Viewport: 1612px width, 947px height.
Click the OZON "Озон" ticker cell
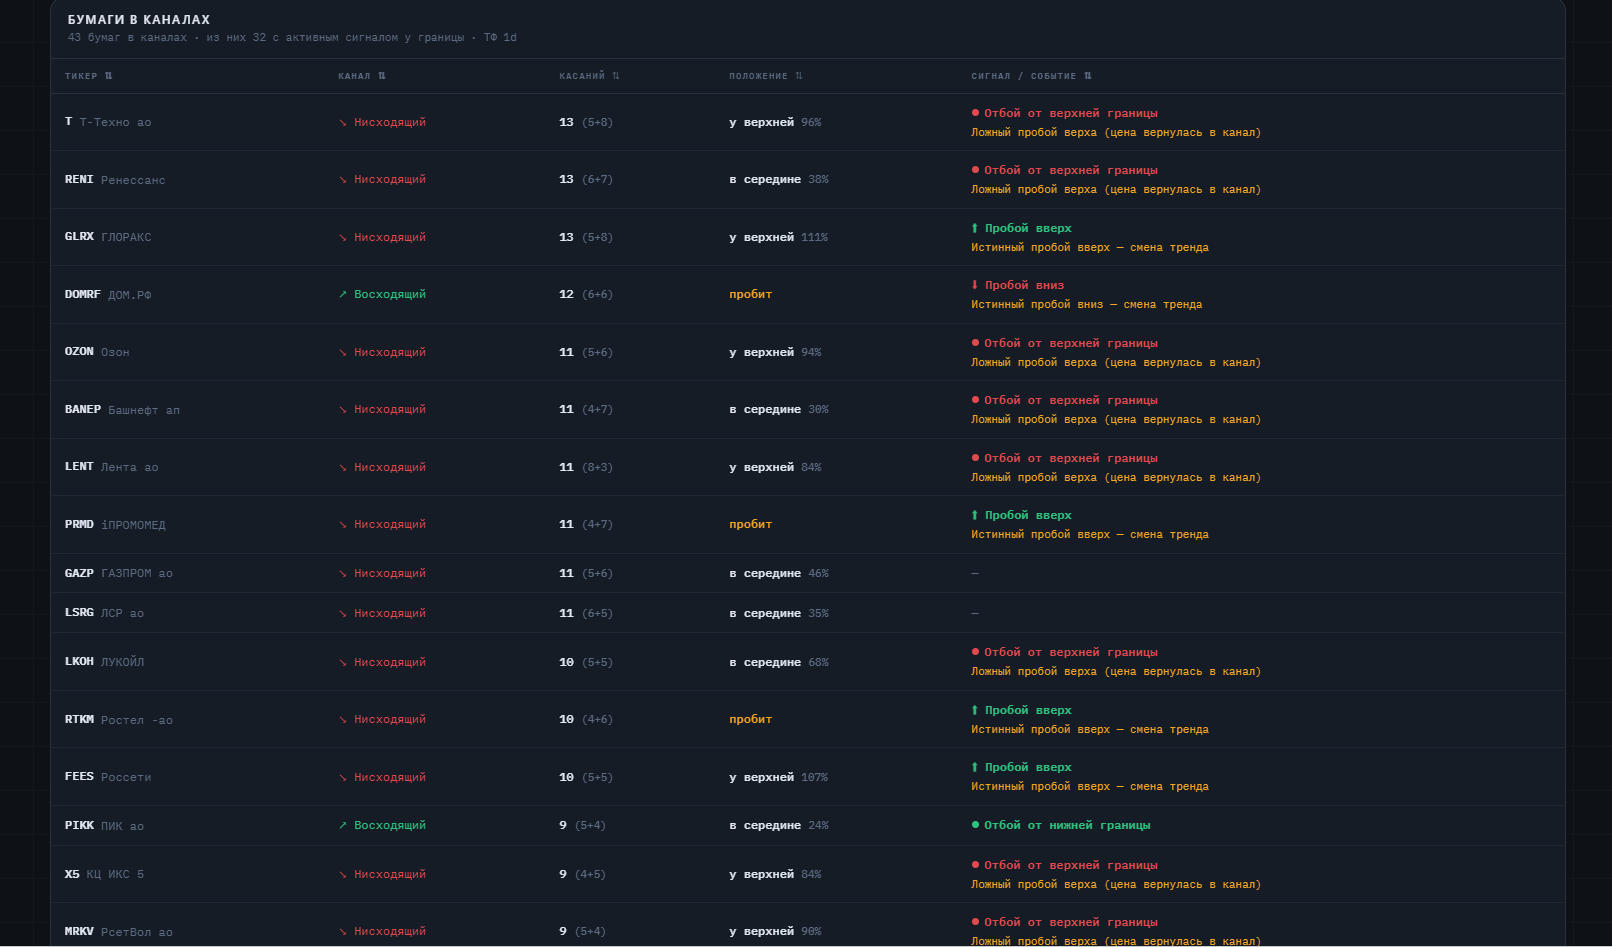click(x=97, y=352)
